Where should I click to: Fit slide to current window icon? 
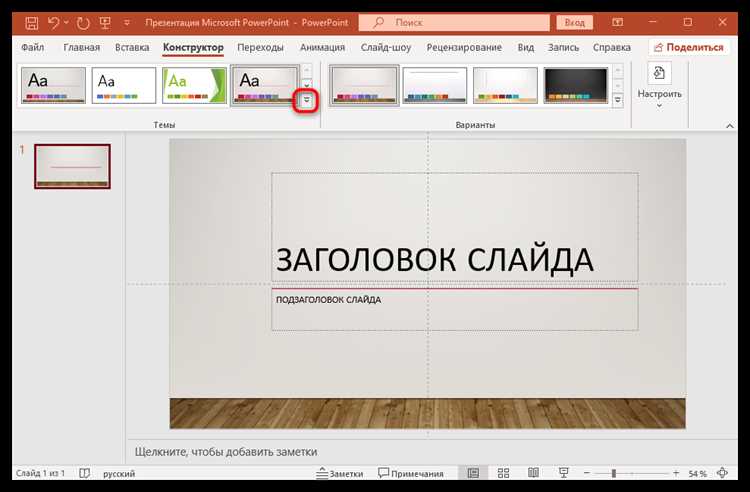(722, 473)
